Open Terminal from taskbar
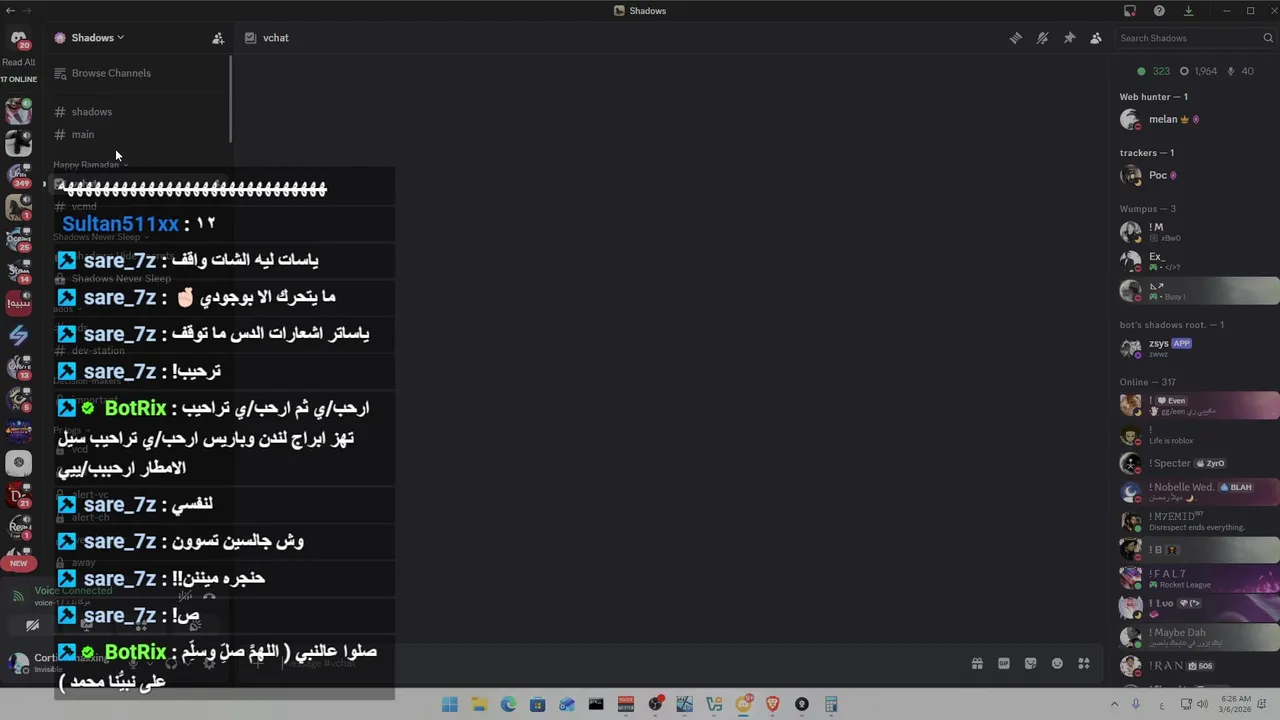This screenshot has width=1280, height=720. pos(596,704)
